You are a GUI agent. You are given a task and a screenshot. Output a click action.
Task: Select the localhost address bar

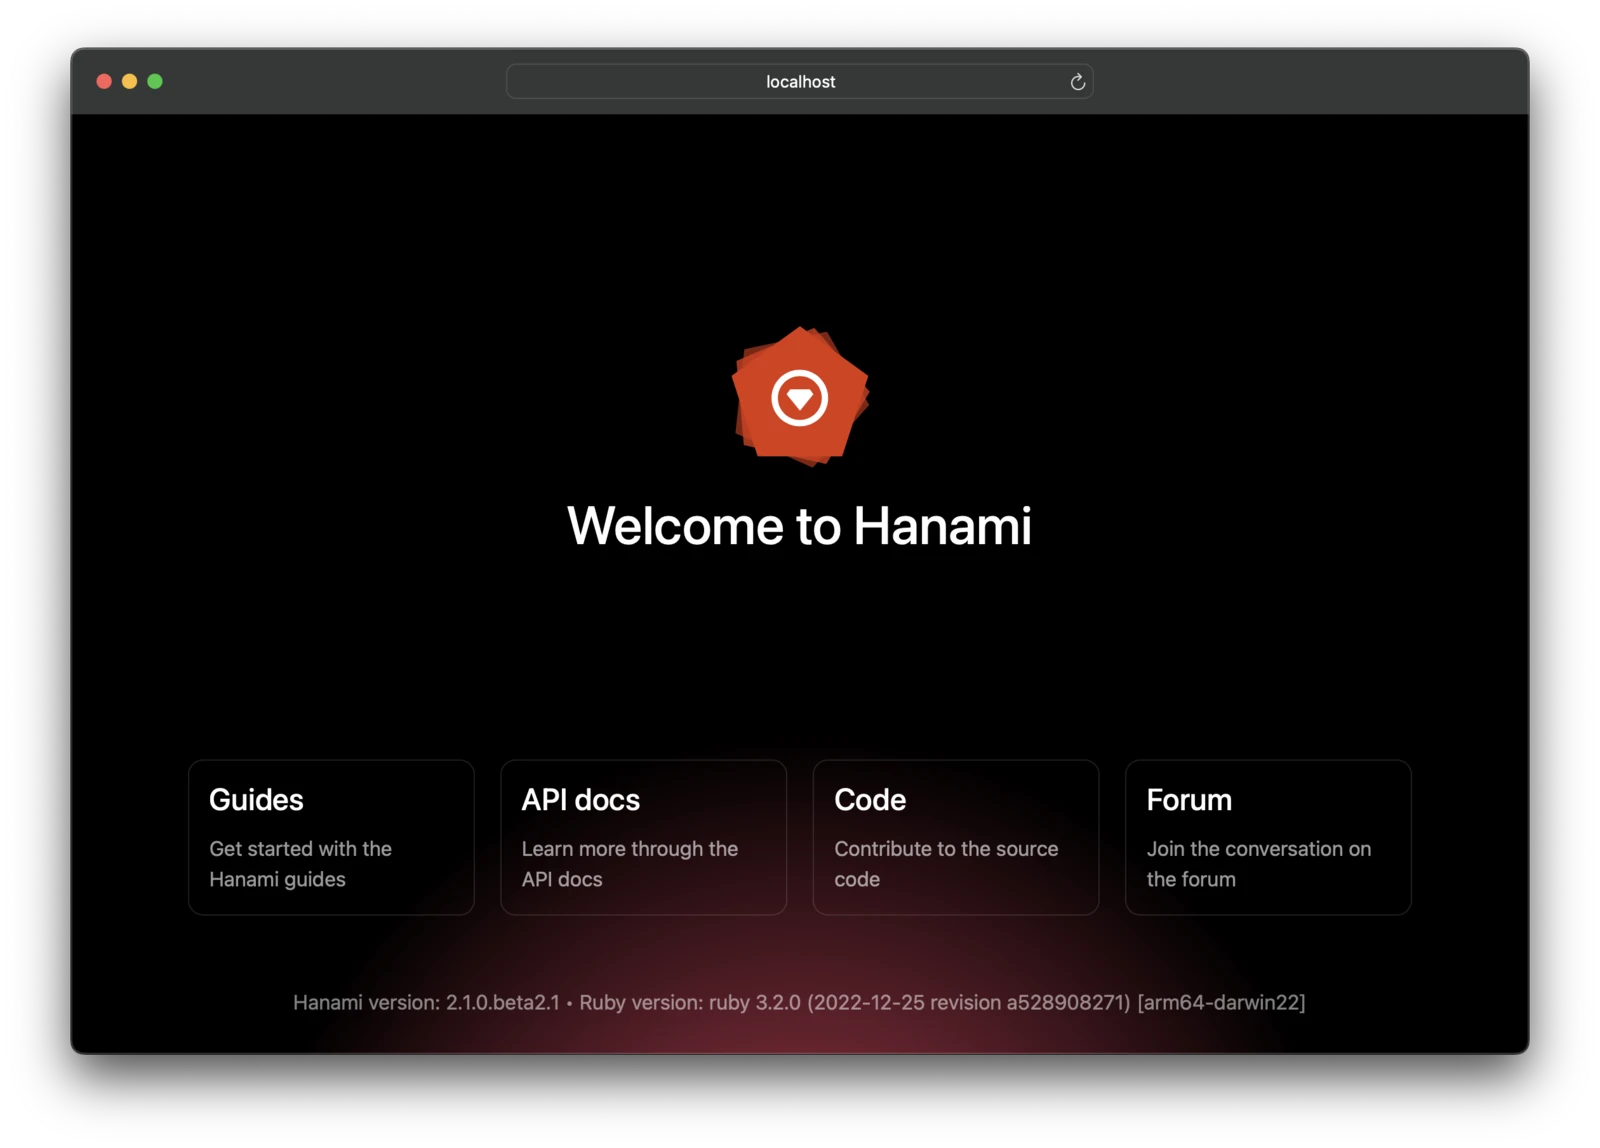click(x=800, y=81)
